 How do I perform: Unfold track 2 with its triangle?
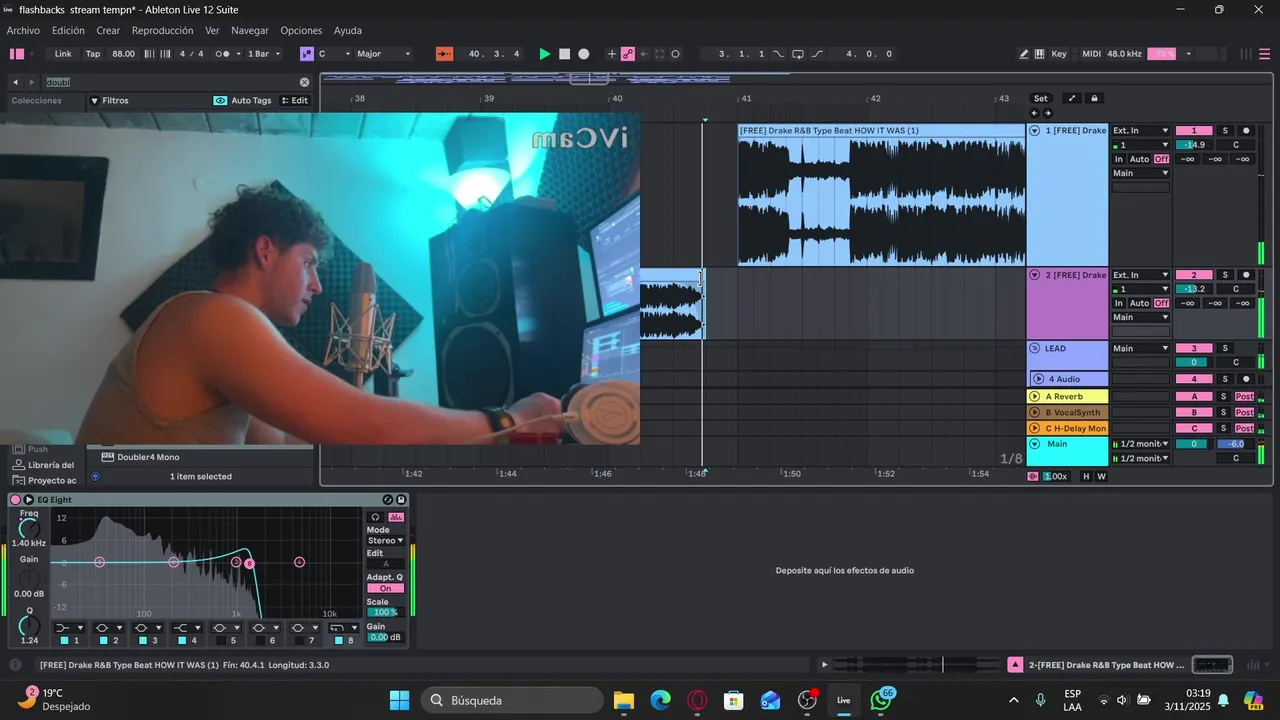[1035, 275]
